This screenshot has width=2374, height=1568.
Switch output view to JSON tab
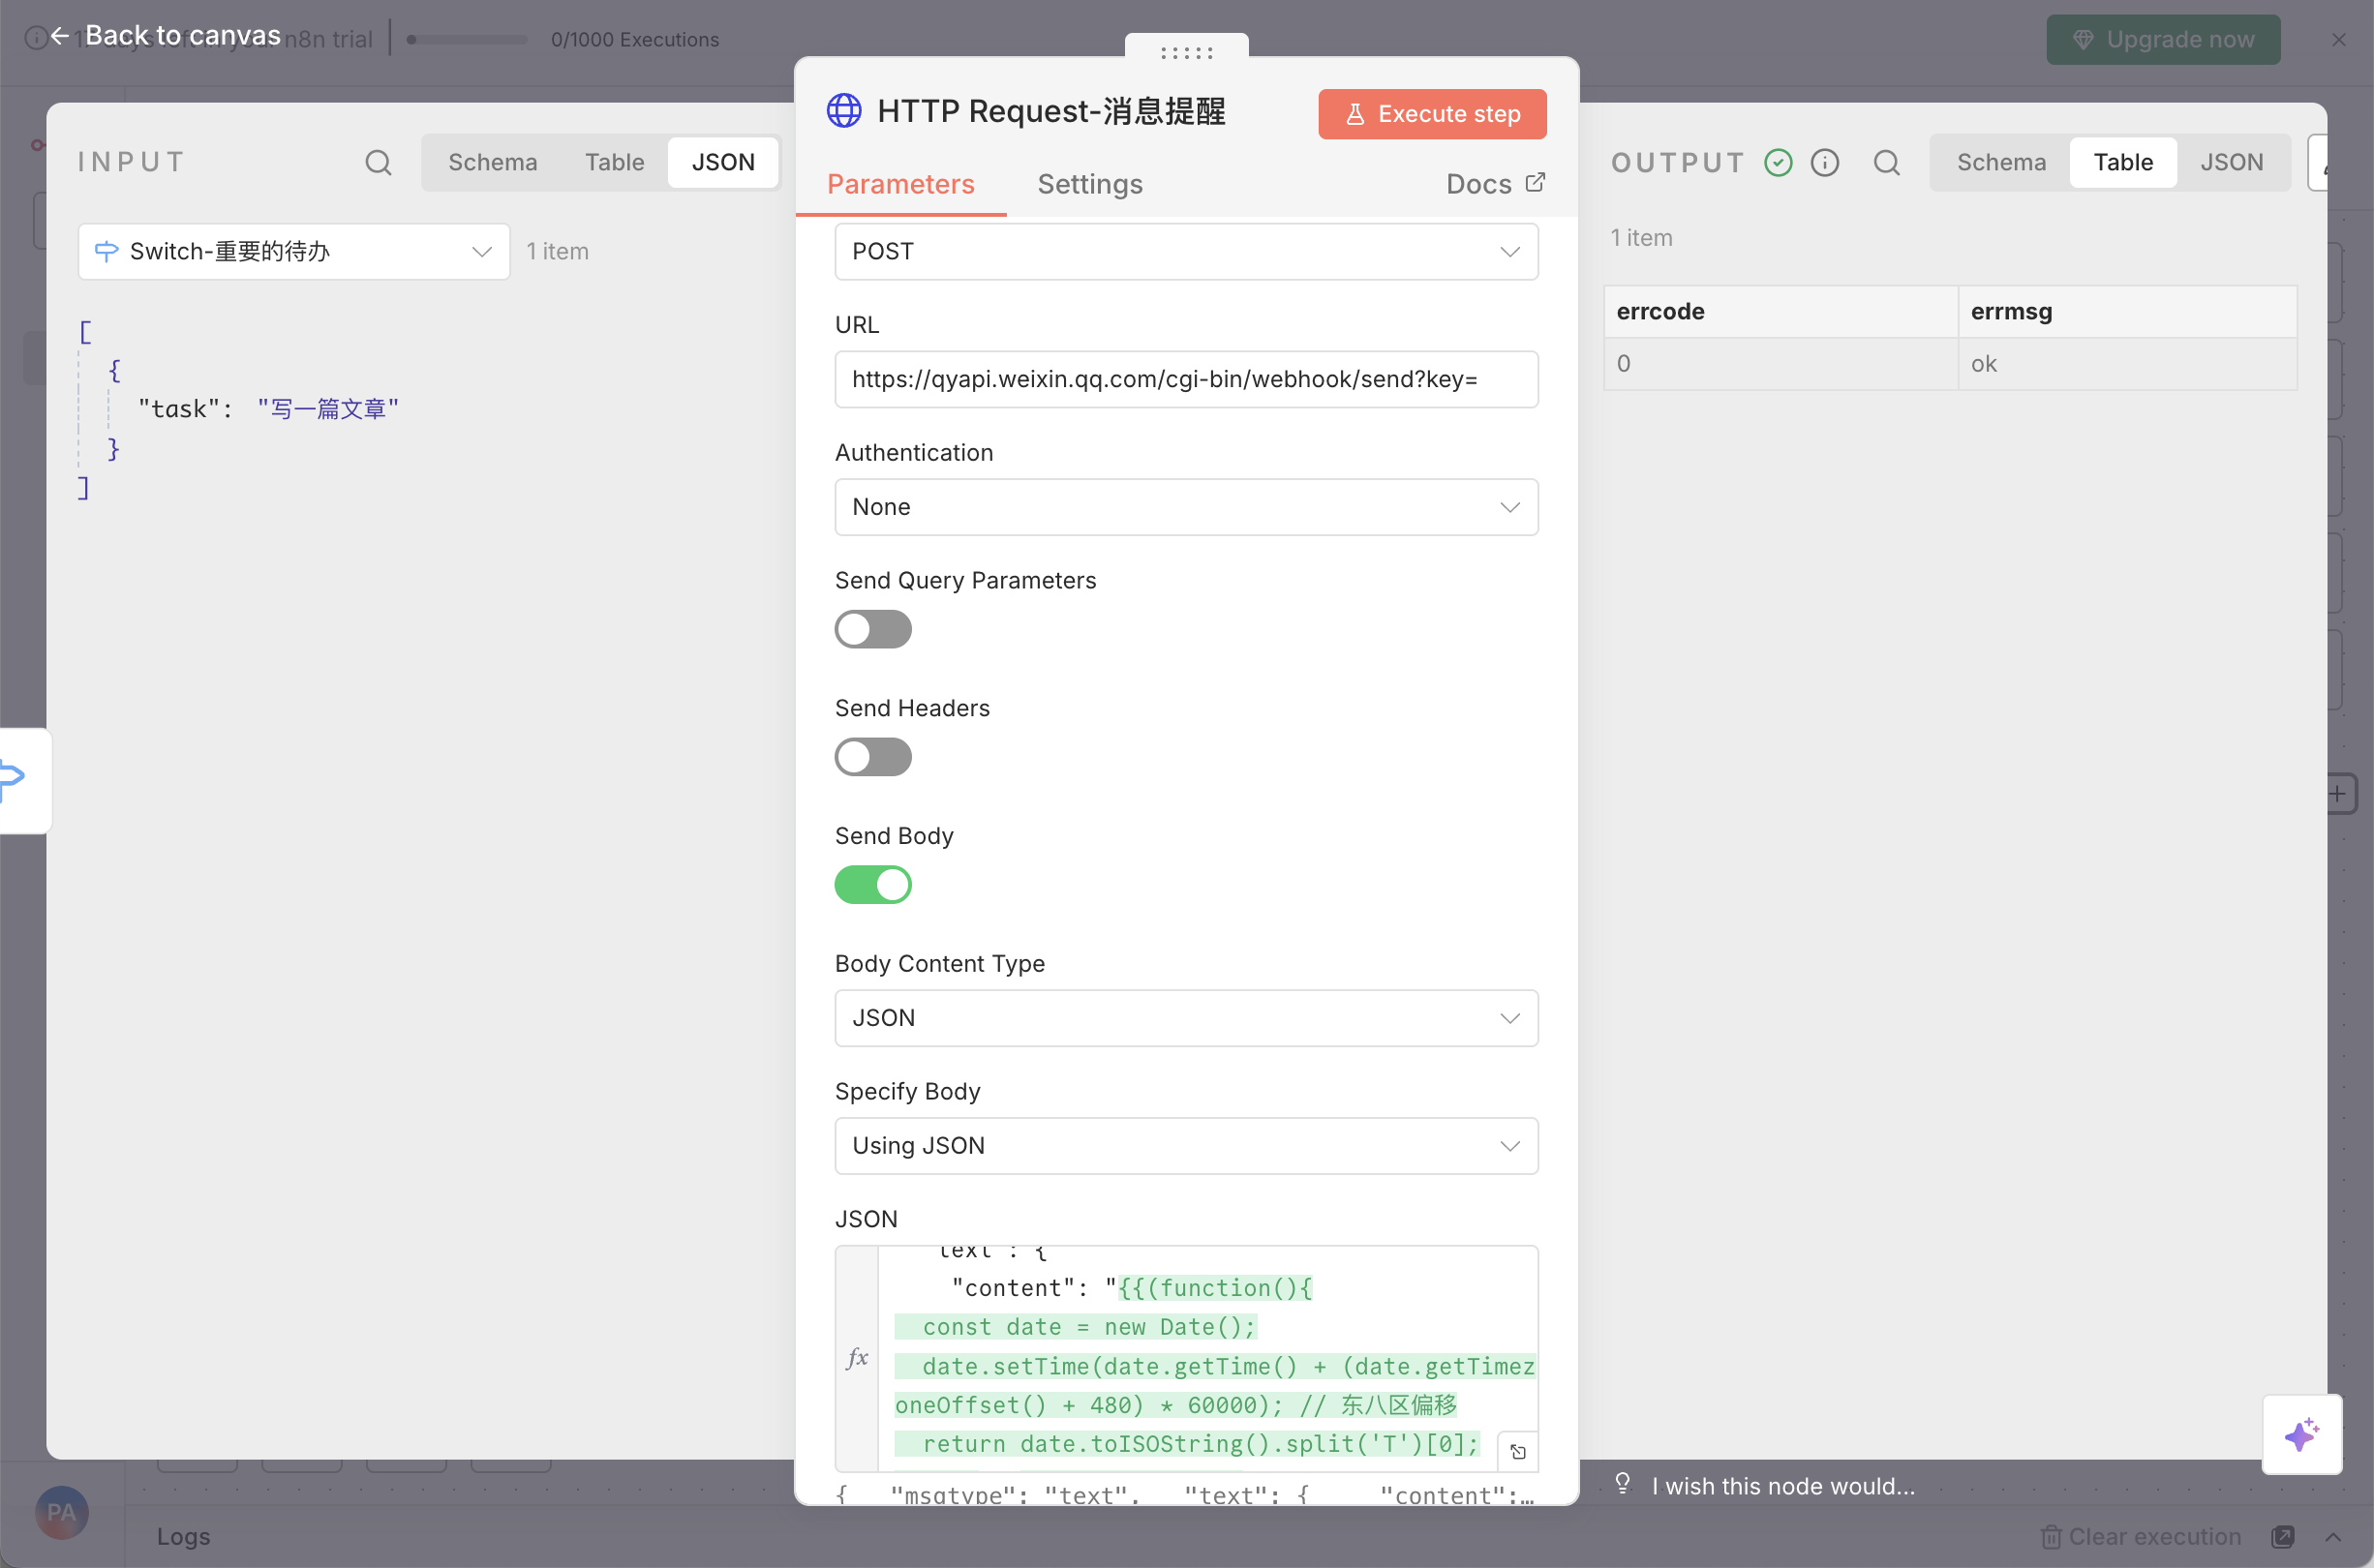point(2231,162)
